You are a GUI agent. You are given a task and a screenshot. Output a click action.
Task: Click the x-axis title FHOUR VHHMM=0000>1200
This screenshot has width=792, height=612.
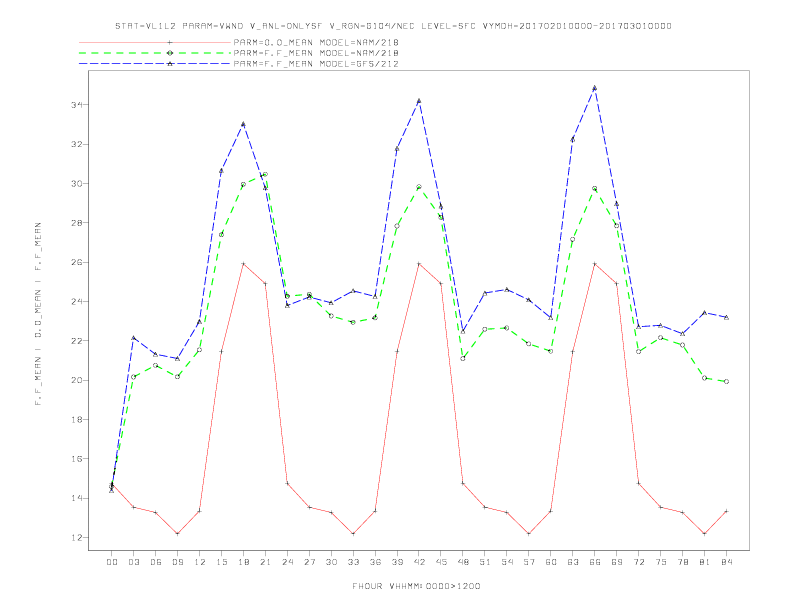point(416,586)
